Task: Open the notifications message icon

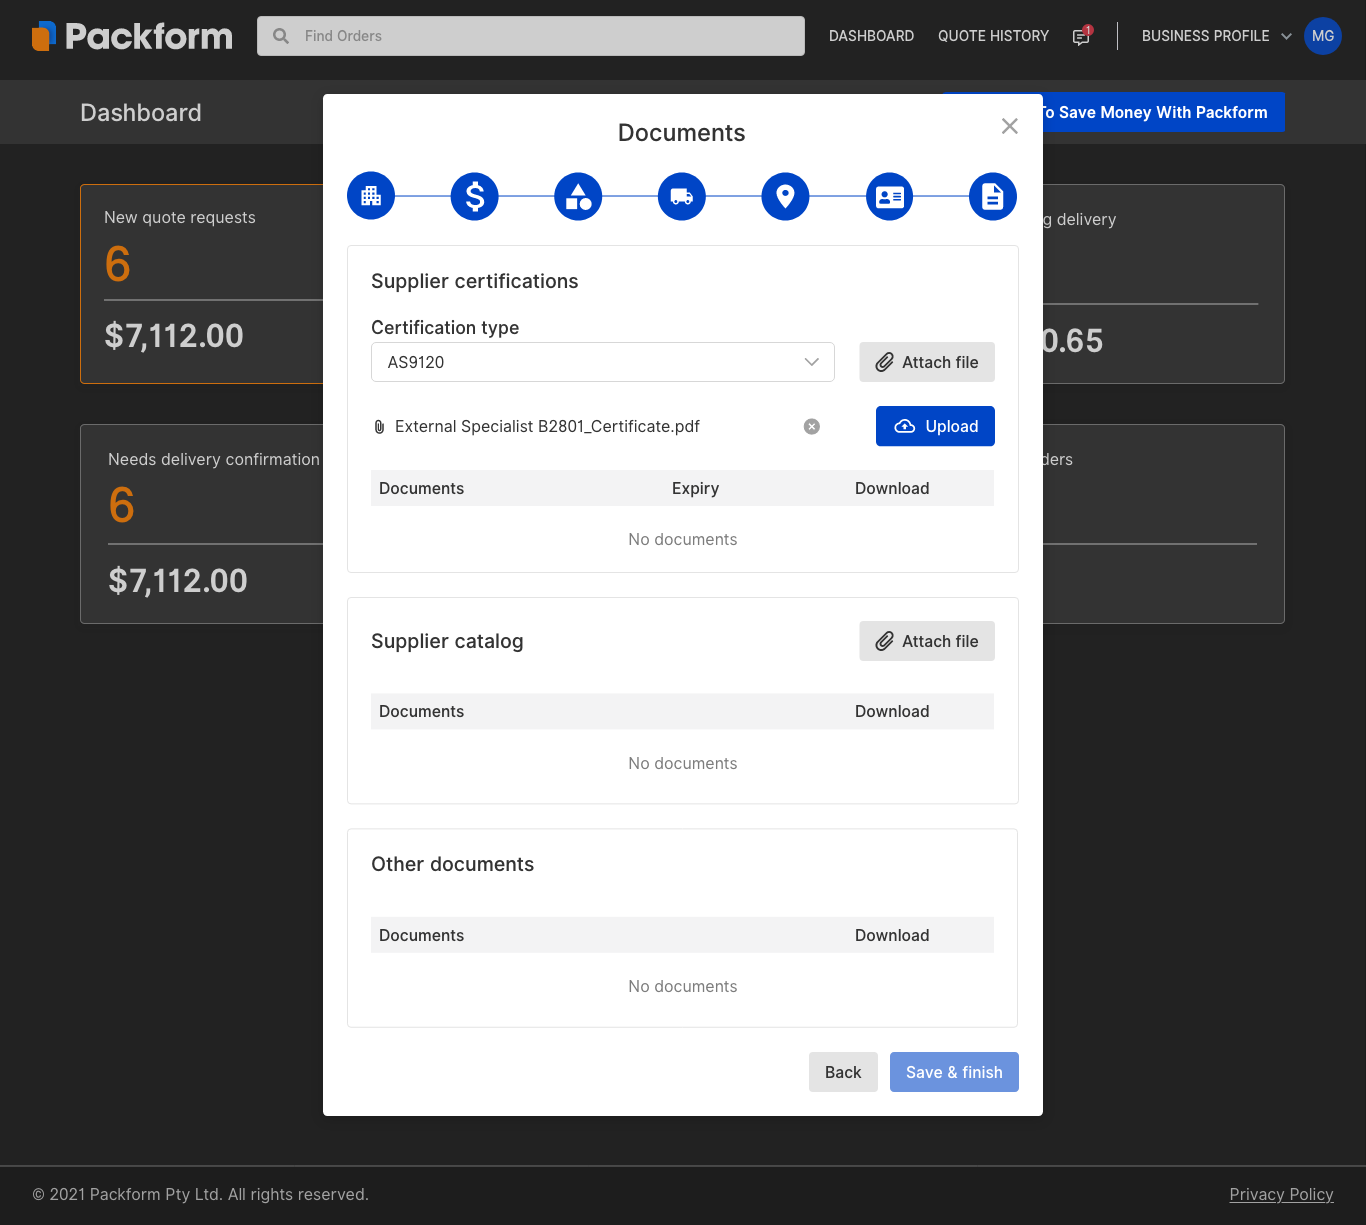Action: point(1081,36)
